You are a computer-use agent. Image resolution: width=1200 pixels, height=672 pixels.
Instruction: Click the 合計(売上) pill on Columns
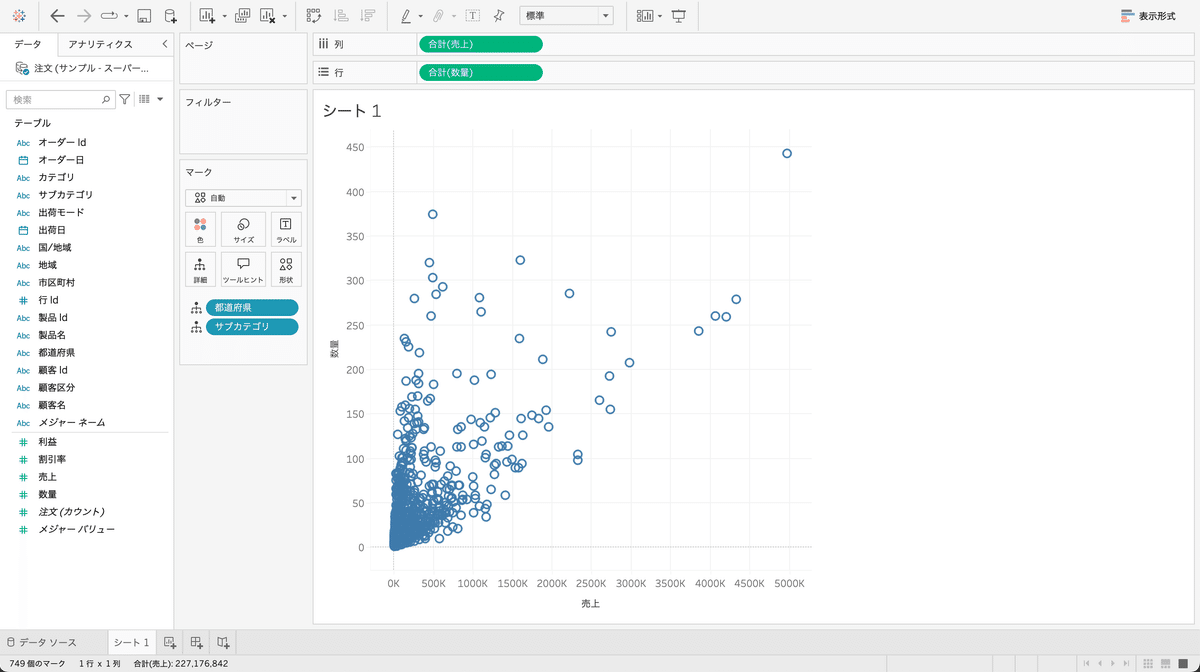481,44
